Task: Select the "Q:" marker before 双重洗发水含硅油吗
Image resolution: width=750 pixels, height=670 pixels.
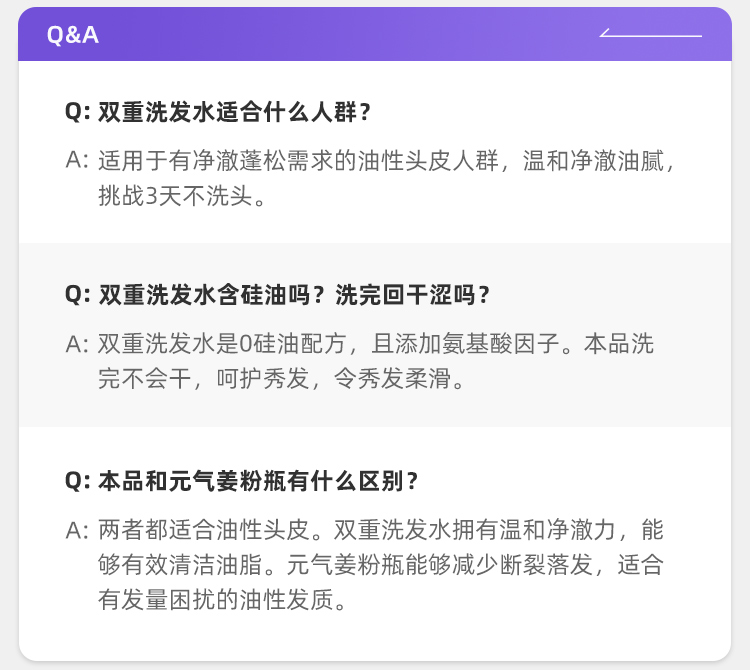Action: (x=78, y=295)
